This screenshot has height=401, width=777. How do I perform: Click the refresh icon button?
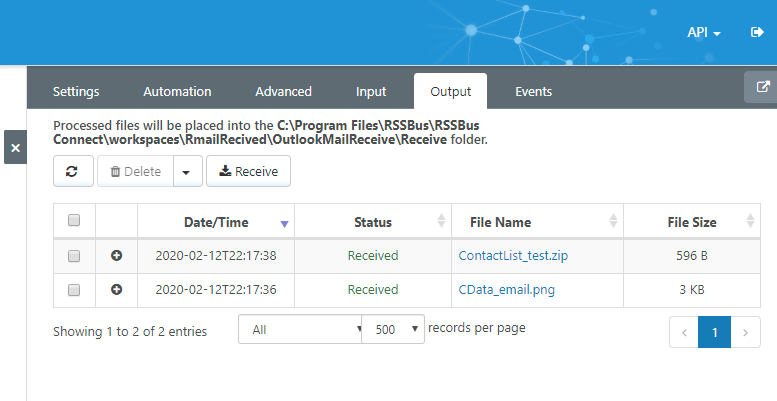(x=72, y=172)
